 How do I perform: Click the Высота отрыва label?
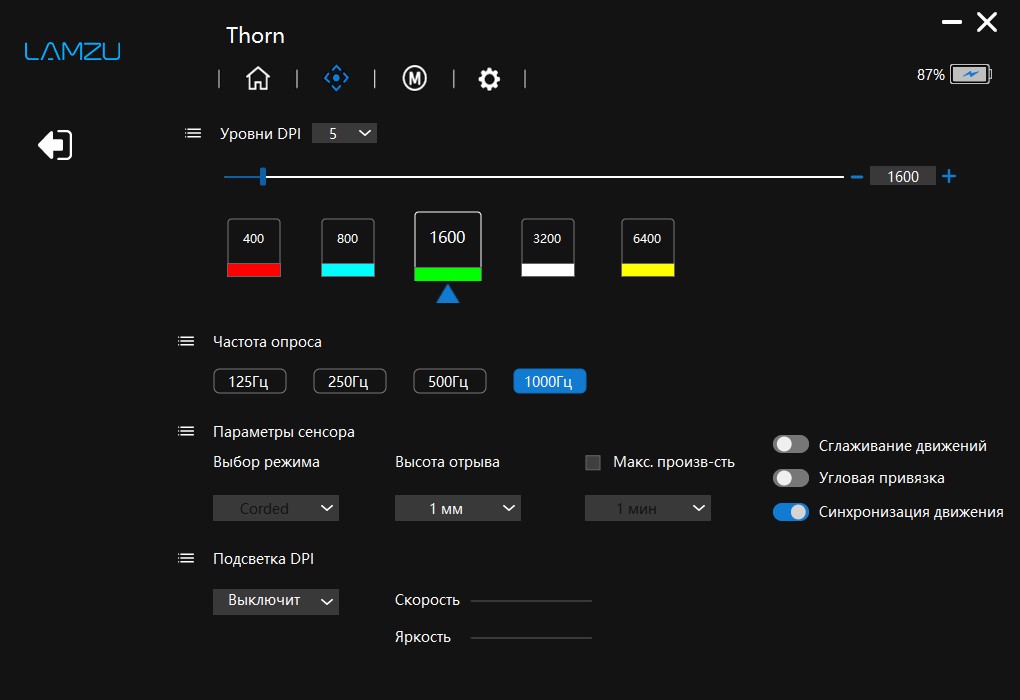pos(447,462)
